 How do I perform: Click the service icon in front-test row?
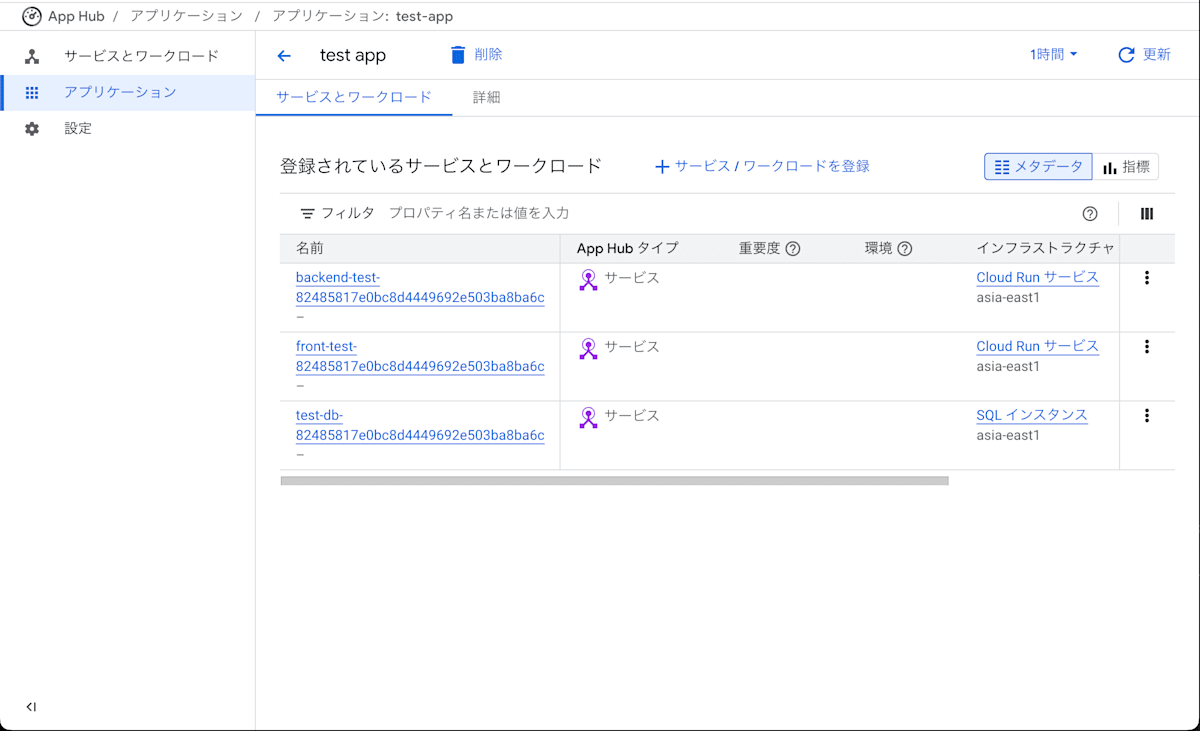(588, 349)
